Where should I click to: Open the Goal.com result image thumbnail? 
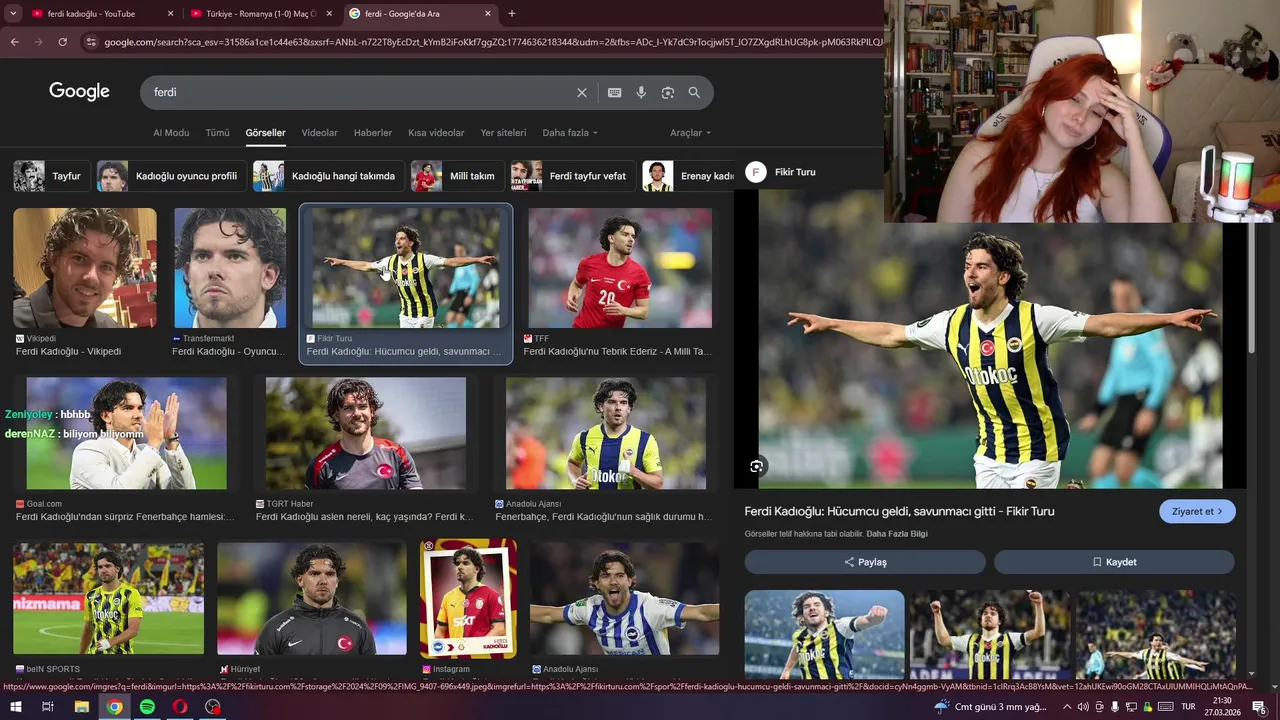tap(126, 433)
